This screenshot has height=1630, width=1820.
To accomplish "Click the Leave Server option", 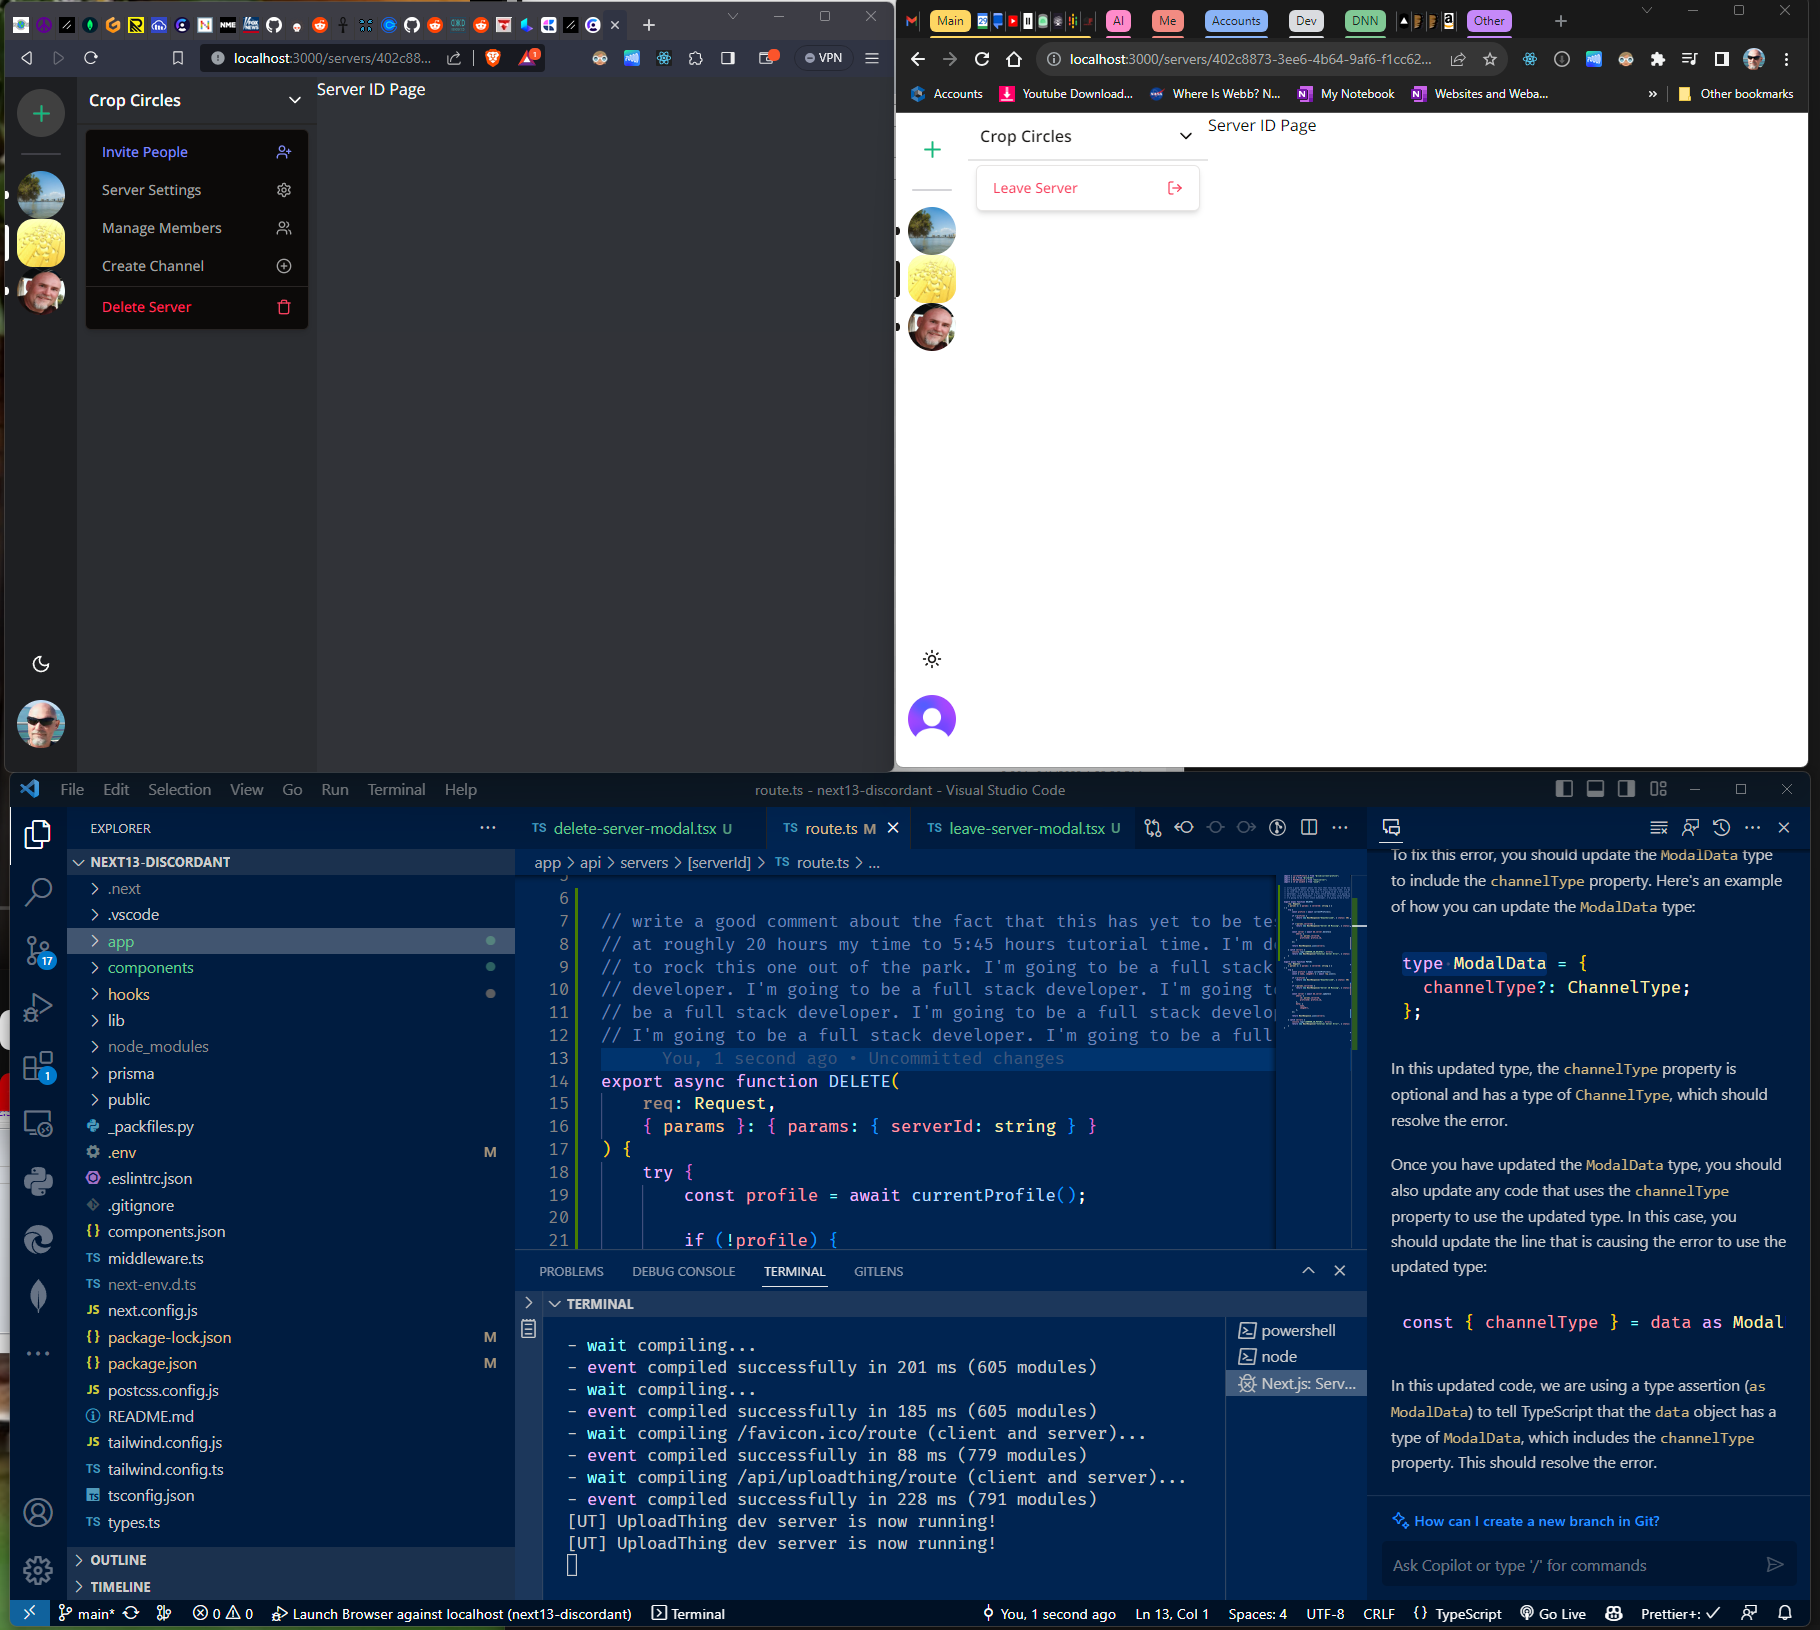I will (1035, 188).
